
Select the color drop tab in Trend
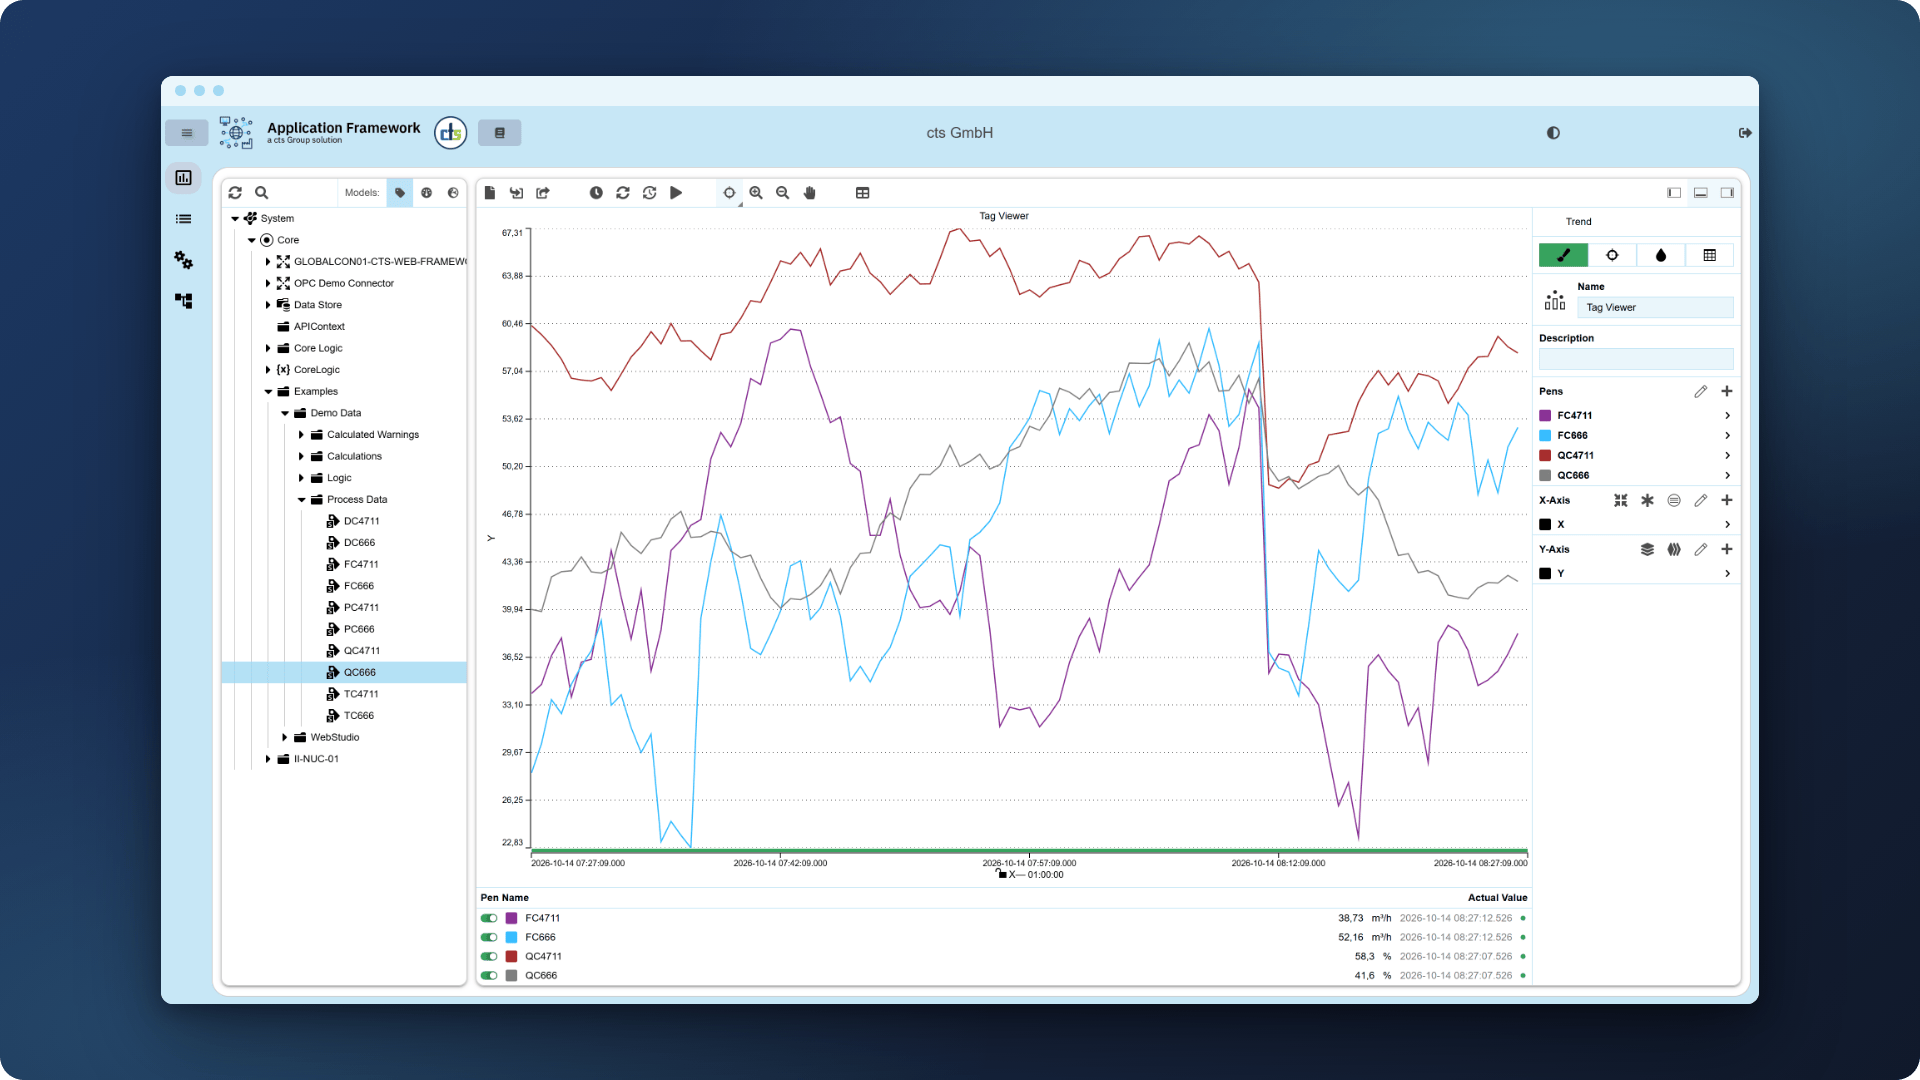1661,255
